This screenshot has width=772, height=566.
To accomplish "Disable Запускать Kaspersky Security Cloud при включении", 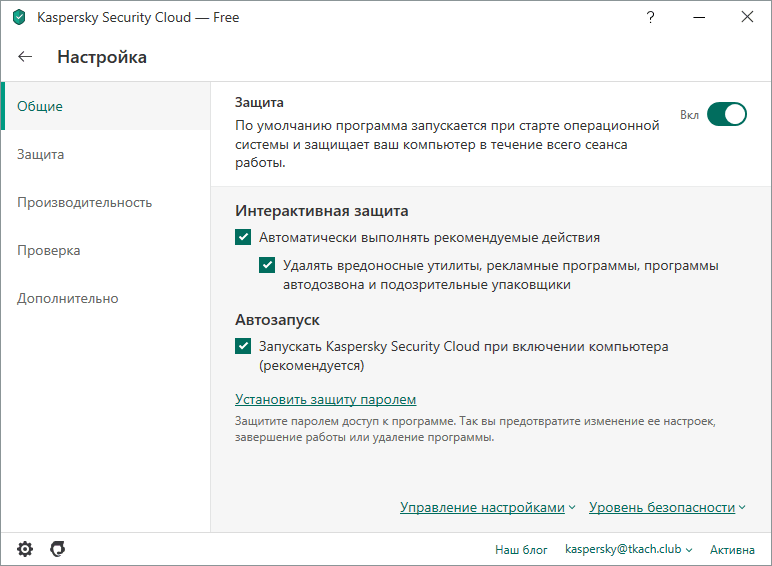I will (243, 346).
